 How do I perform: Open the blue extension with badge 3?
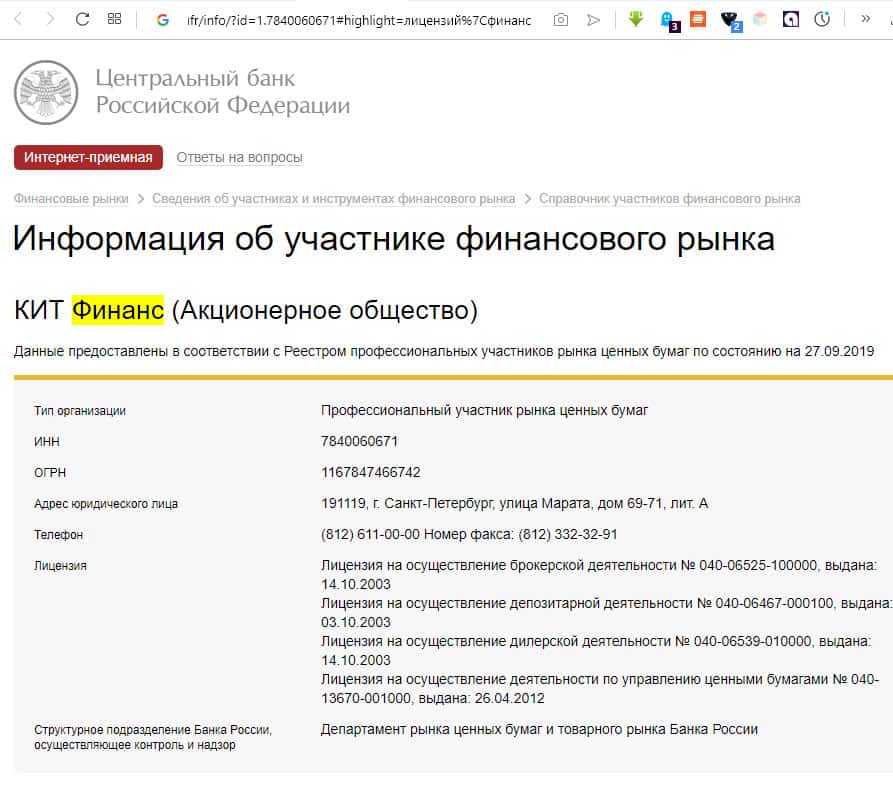pos(669,21)
